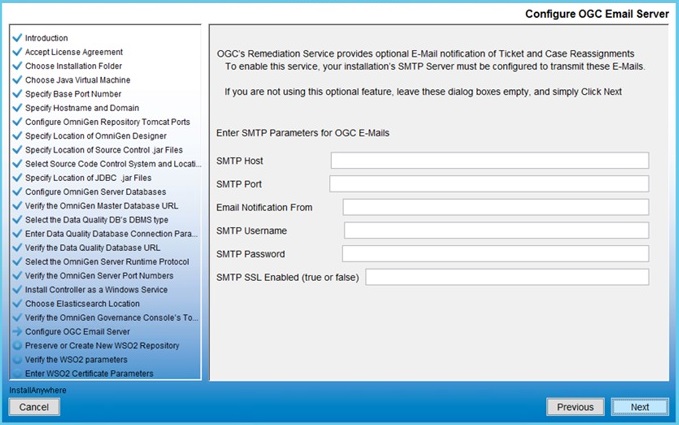Click the Configure OGC Email Server page title
679x425 pixels.
point(597,14)
